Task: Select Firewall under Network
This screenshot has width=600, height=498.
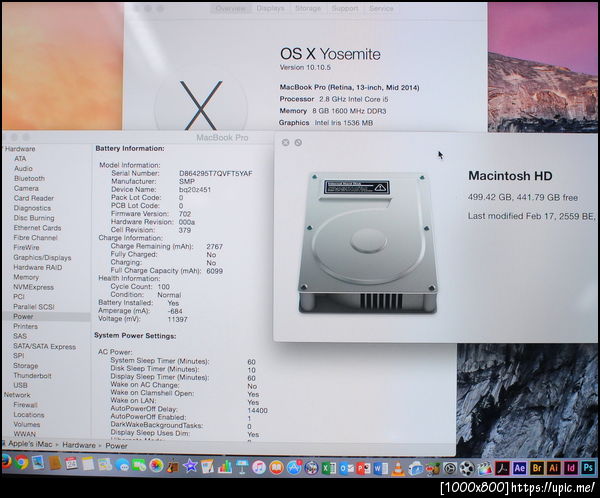Action: click(25, 405)
